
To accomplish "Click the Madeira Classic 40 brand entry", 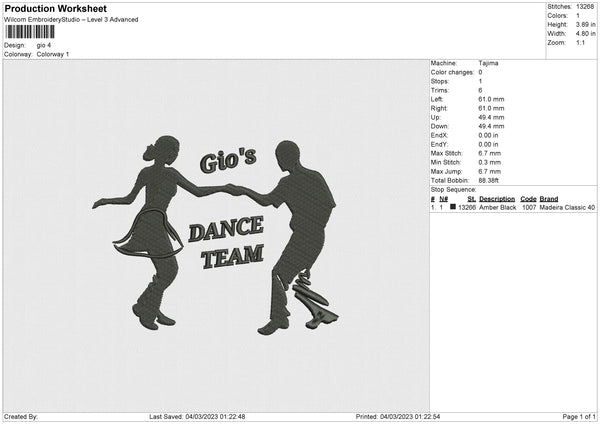I will coord(568,208).
